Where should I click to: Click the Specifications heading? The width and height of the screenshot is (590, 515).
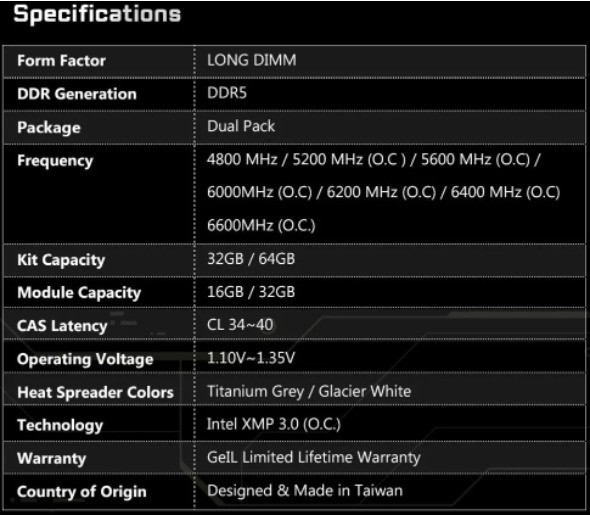pyautogui.click(x=97, y=15)
